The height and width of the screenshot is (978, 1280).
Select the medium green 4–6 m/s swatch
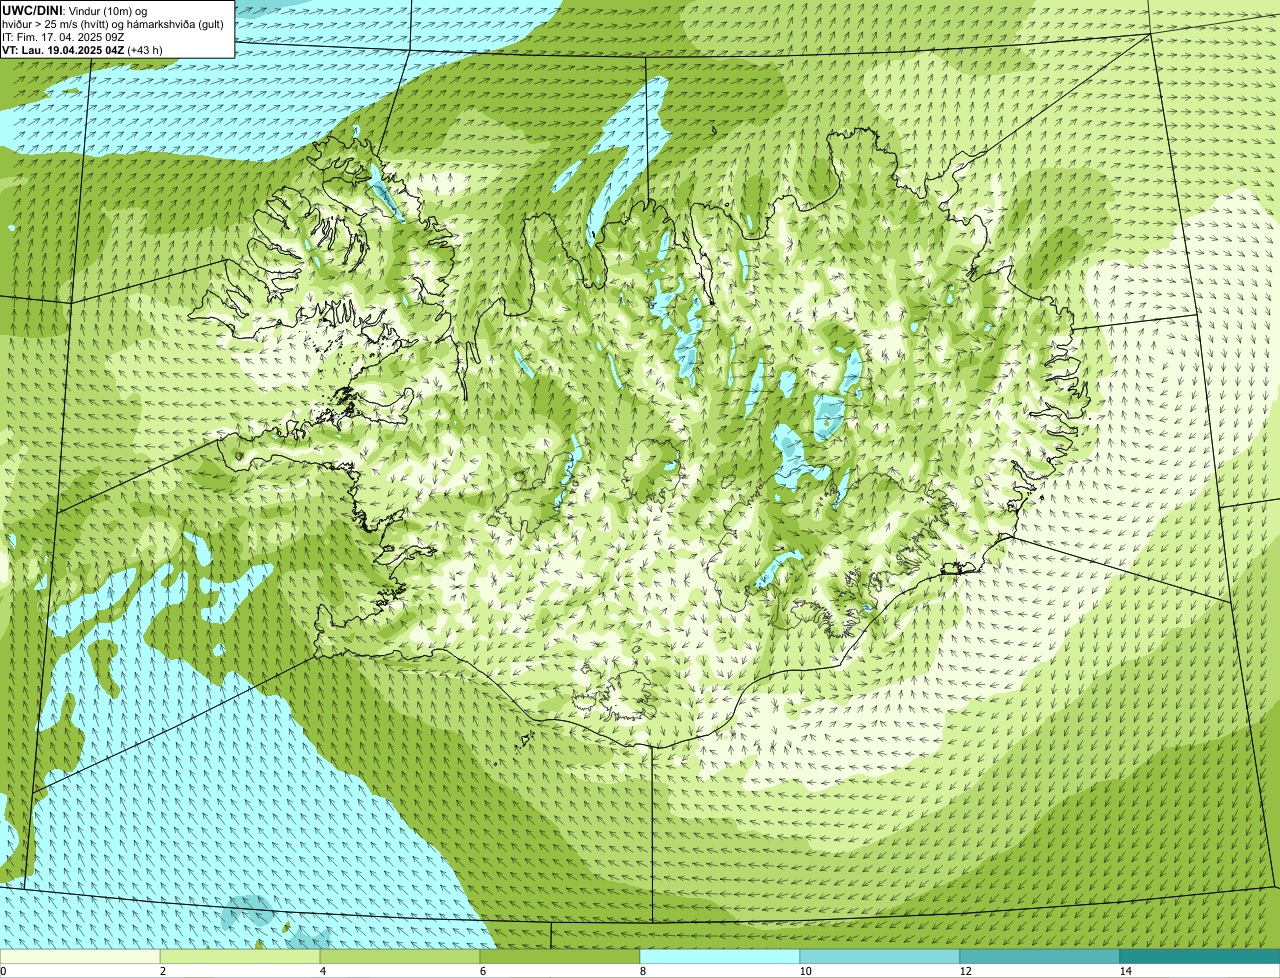(x=400, y=956)
